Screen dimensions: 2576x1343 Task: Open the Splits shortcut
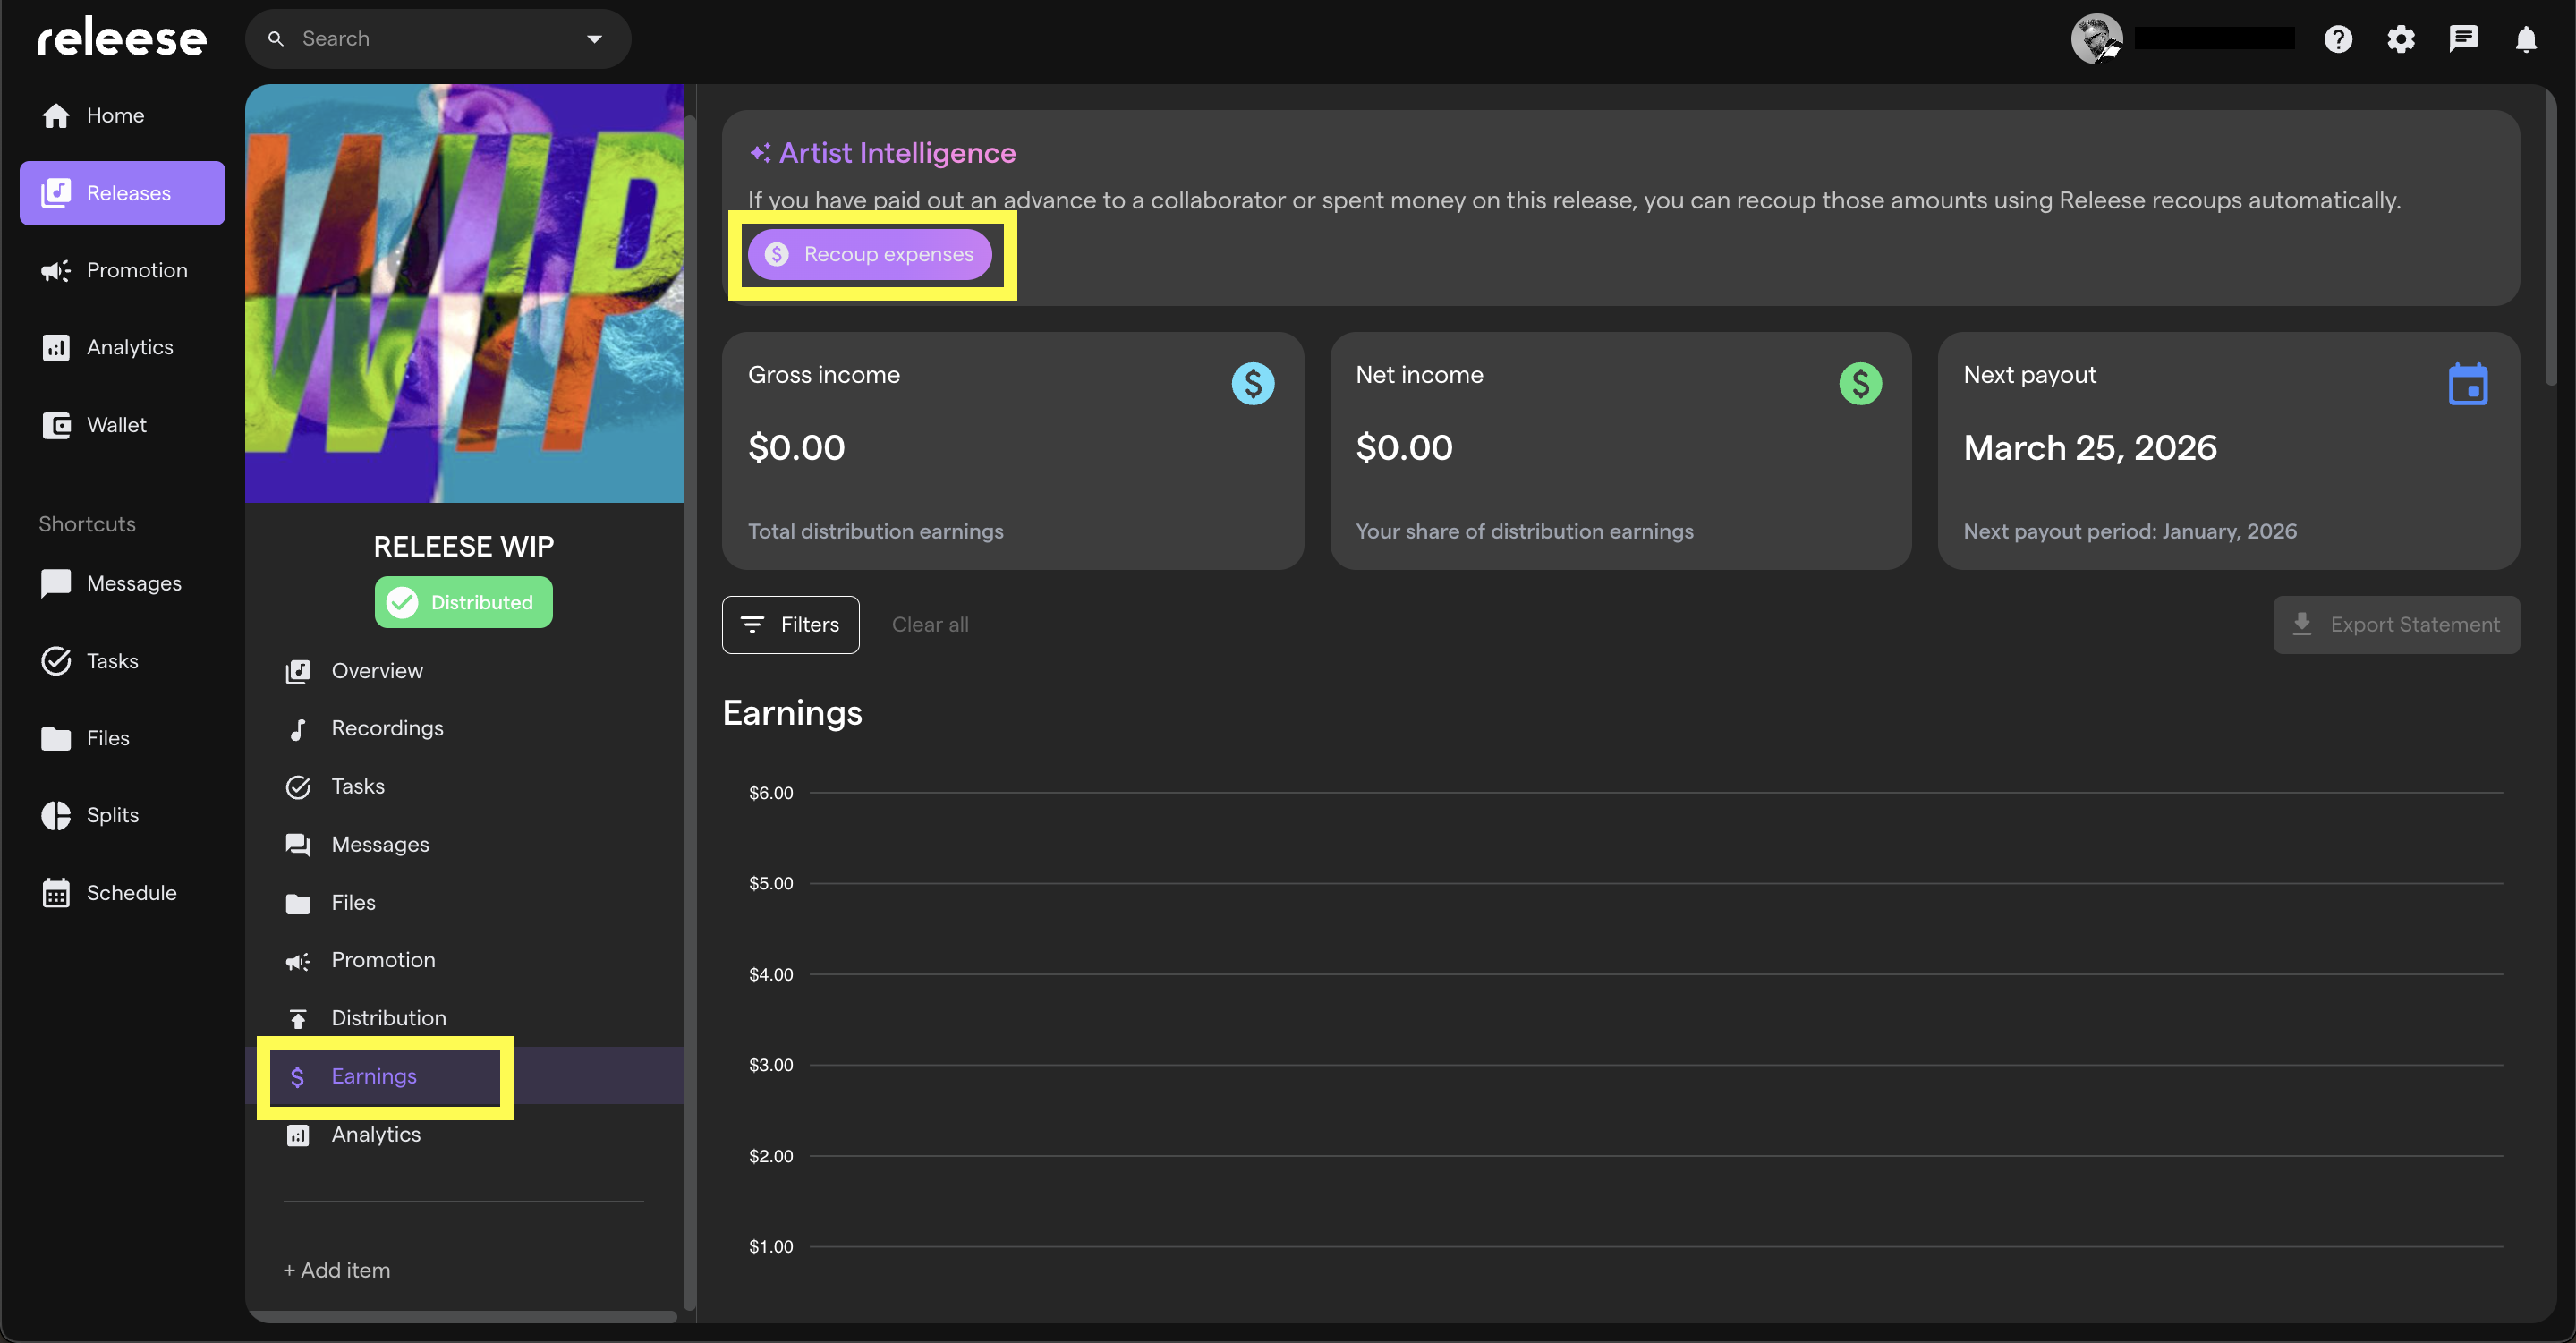pyautogui.click(x=122, y=815)
